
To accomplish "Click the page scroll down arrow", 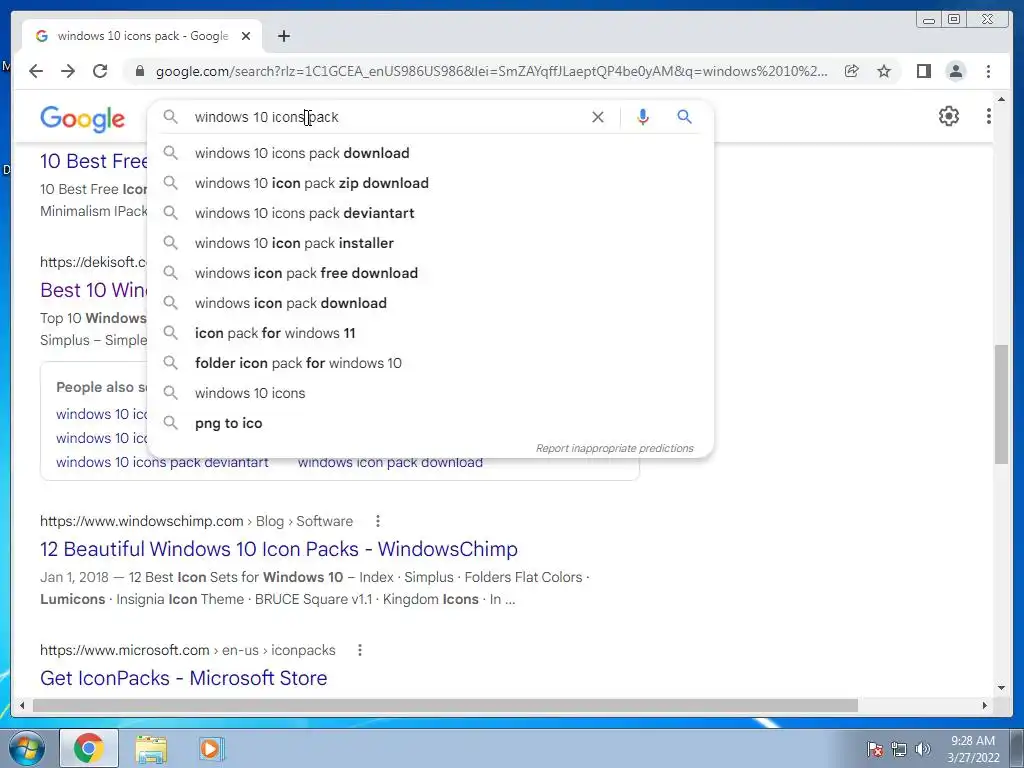I will coord(1001,688).
